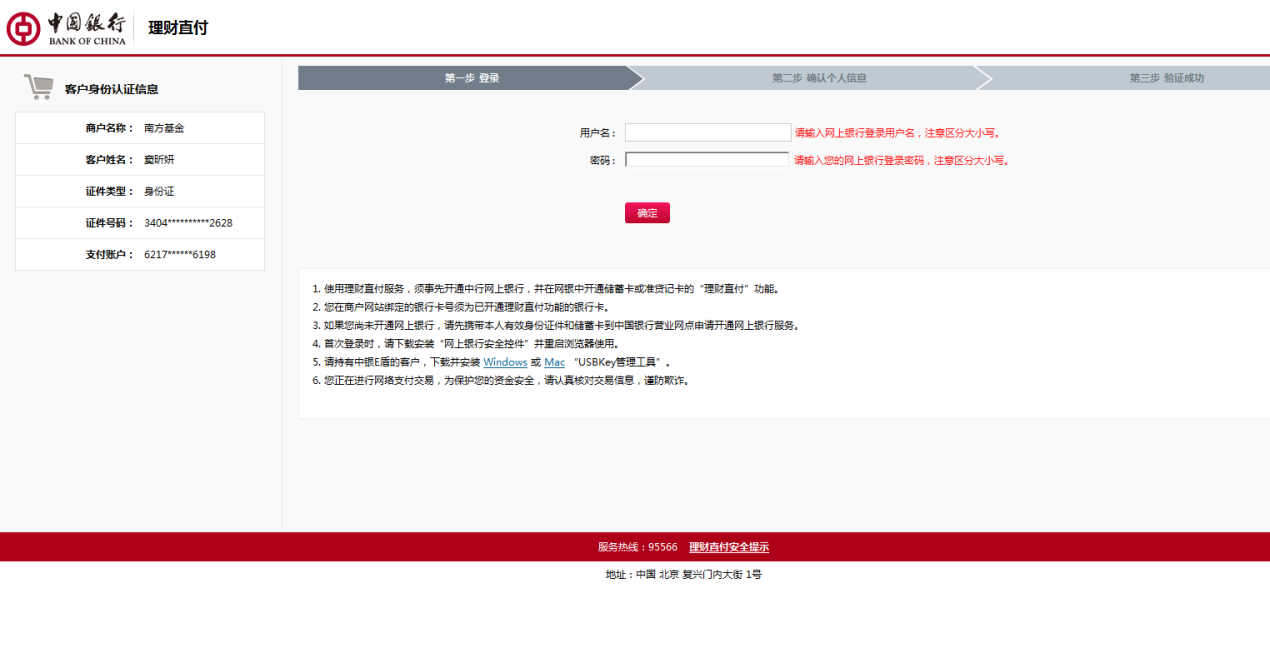This screenshot has width=1270, height=648.
Task: Click the 密码 input field
Action: tap(707, 160)
